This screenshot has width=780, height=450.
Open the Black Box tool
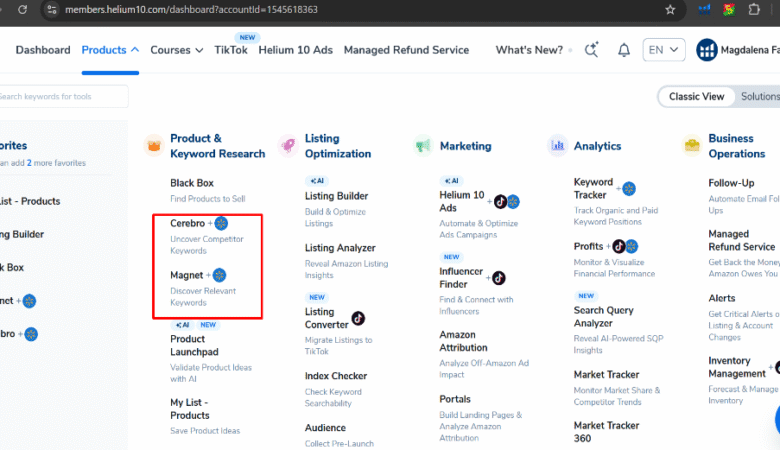pyautogui.click(x=192, y=183)
